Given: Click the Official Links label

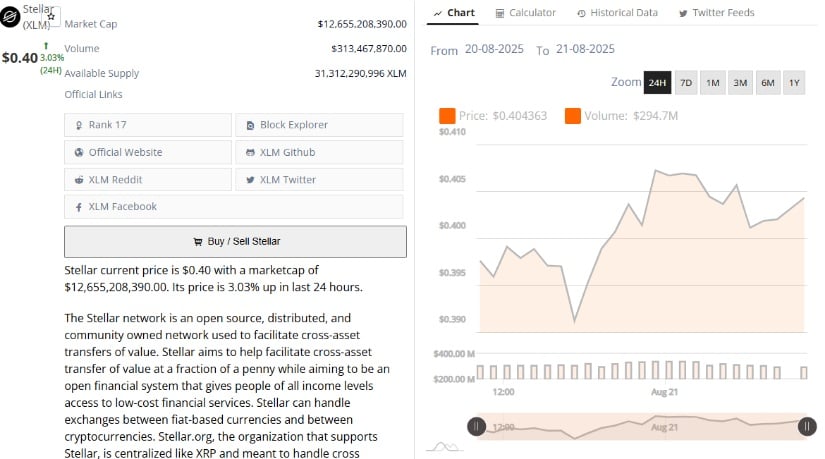Looking at the screenshot, I should (x=93, y=94).
